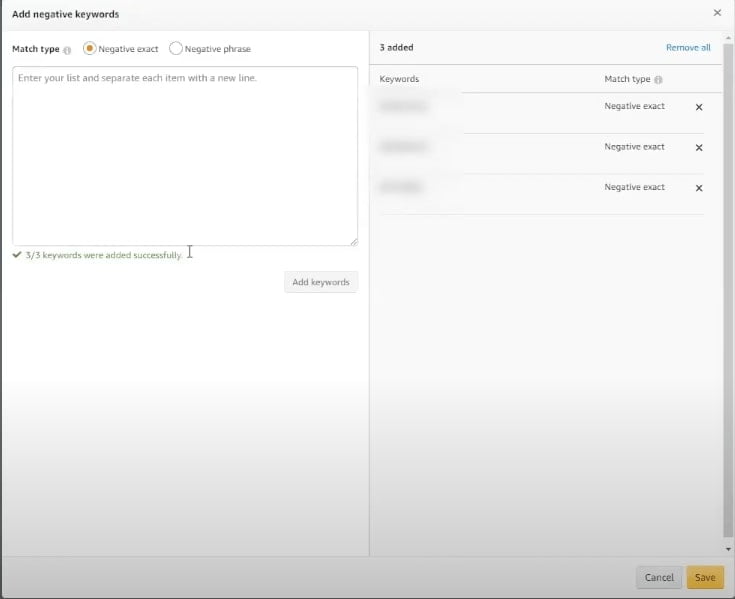735x599 pixels.
Task: Click '3/3 keywords were added successfully' message
Action: (x=104, y=255)
